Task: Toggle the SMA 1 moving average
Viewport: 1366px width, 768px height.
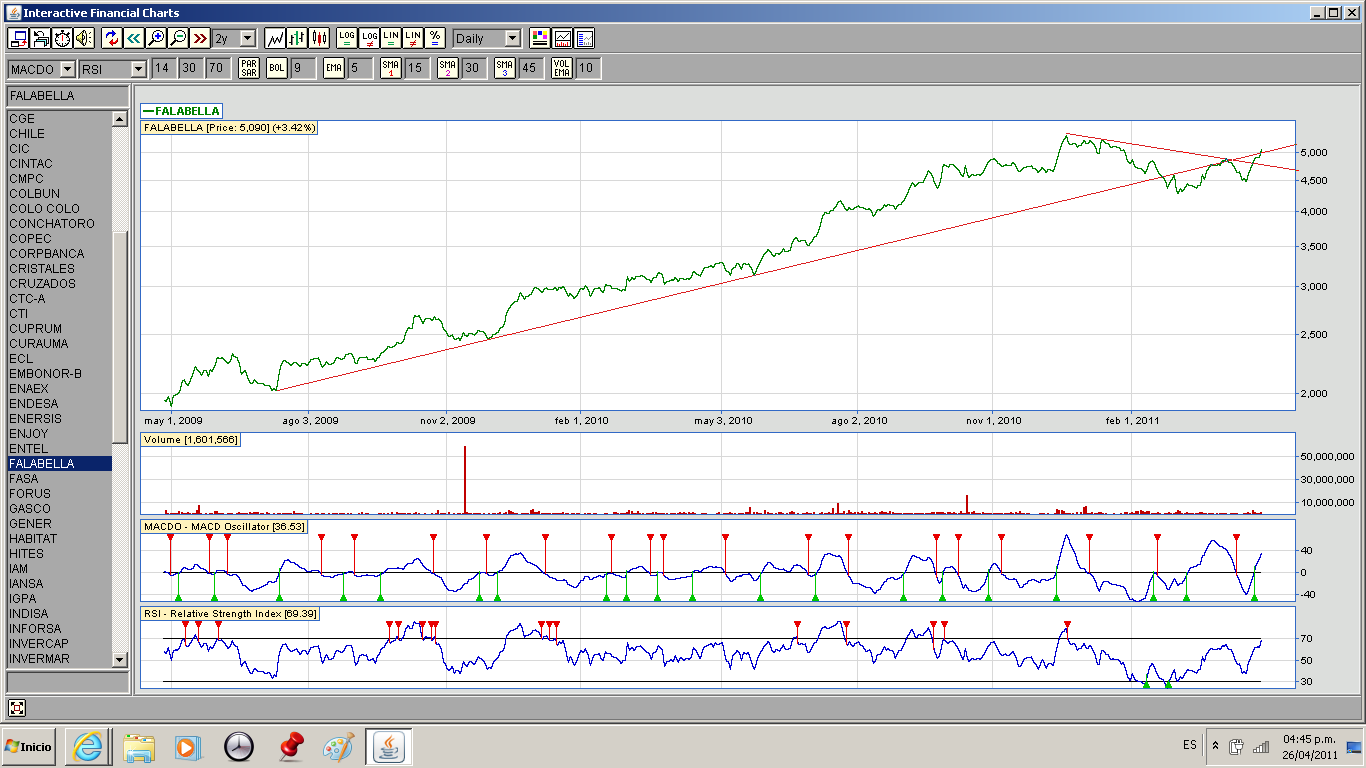Action: (390, 68)
